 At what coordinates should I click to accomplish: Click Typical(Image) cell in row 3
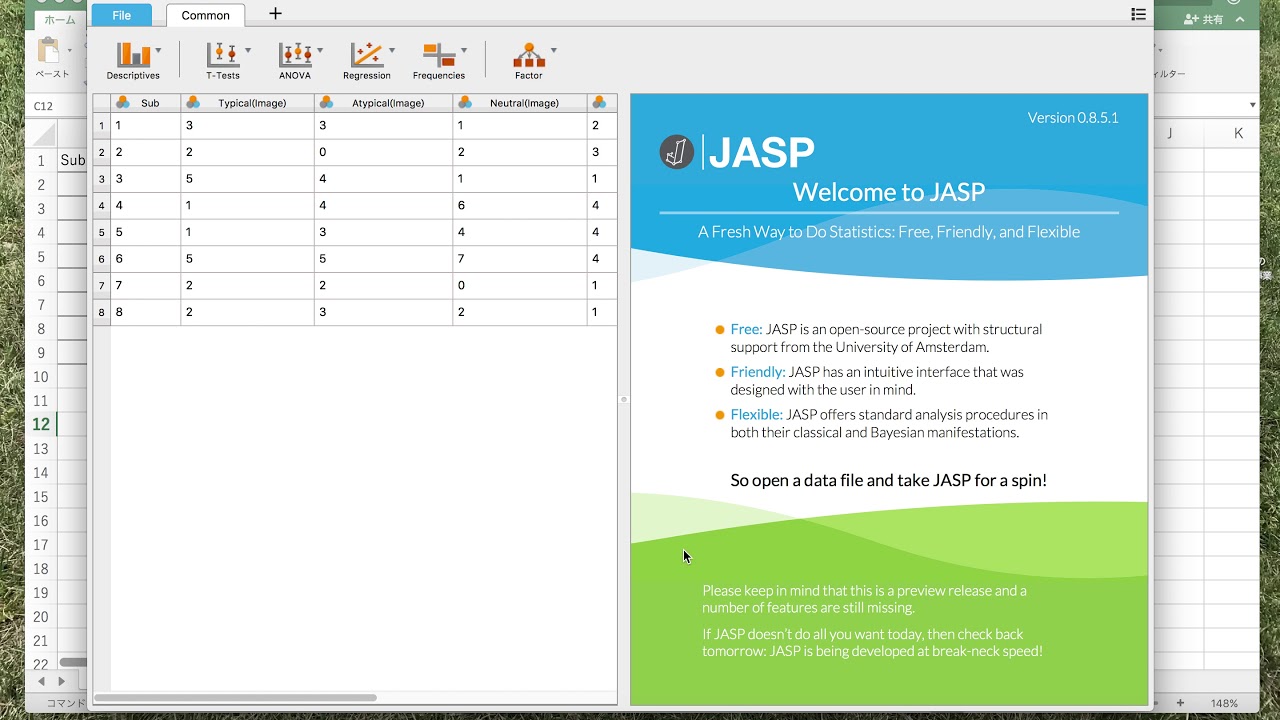pos(247,179)
